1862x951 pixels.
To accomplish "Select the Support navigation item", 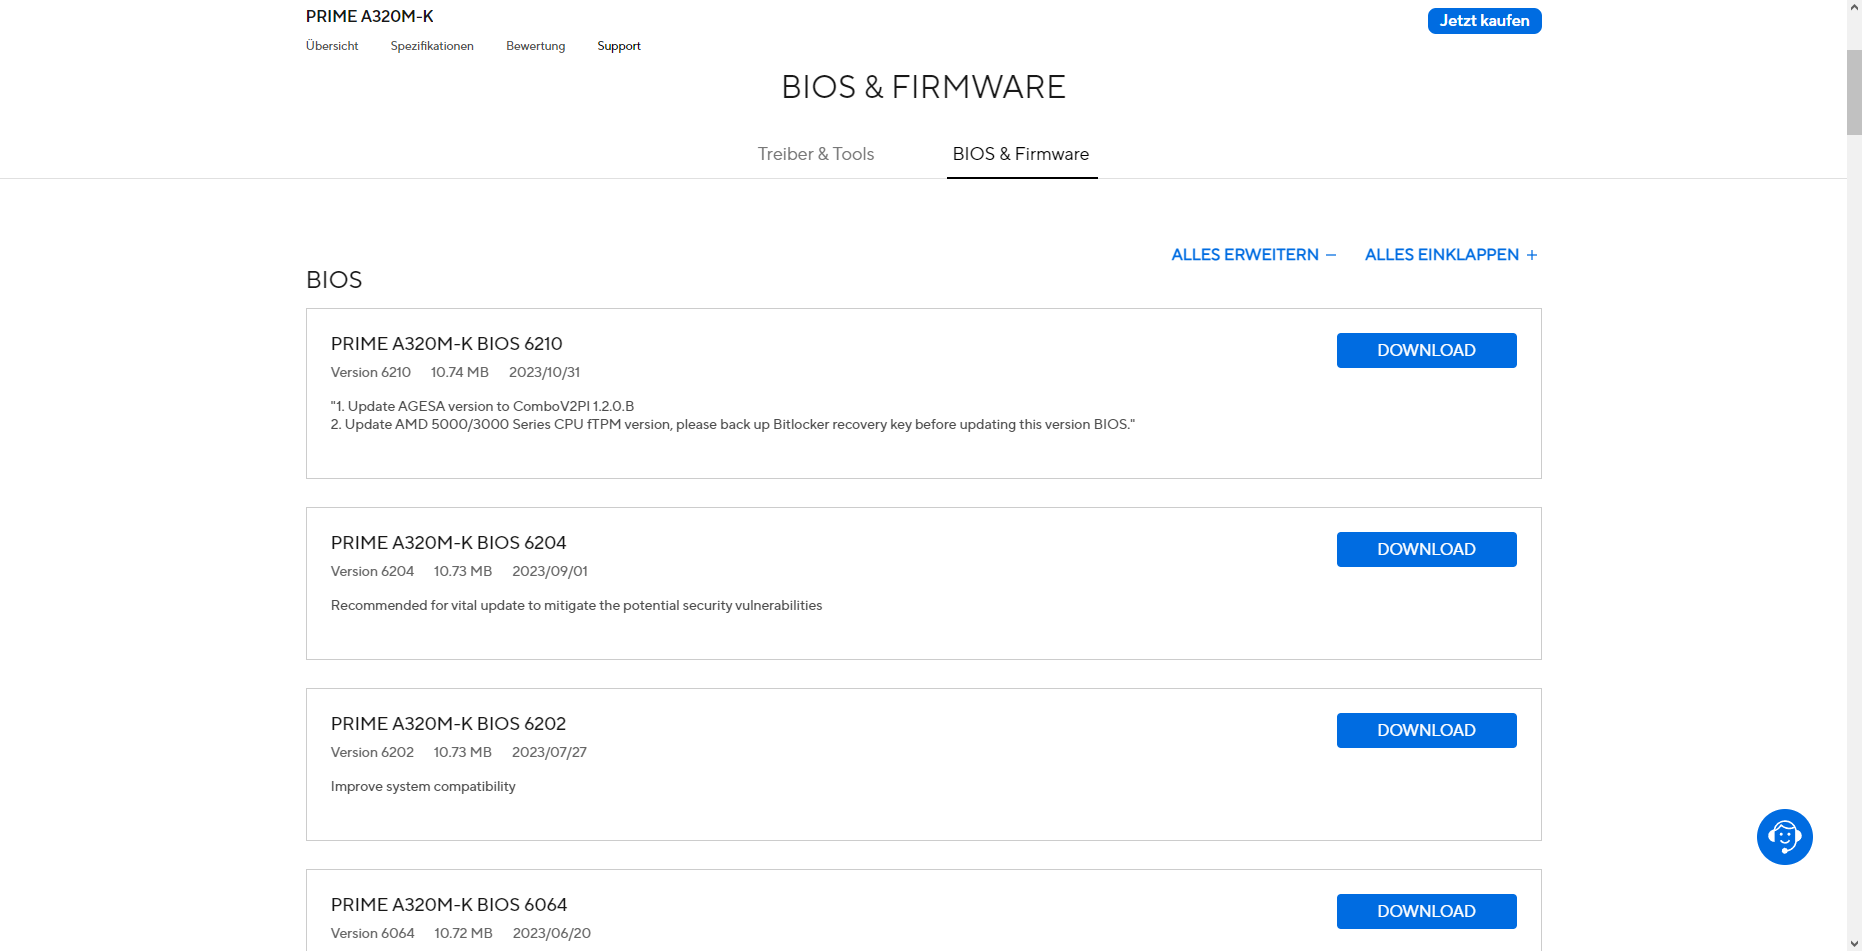I will [x=619, y=46].
